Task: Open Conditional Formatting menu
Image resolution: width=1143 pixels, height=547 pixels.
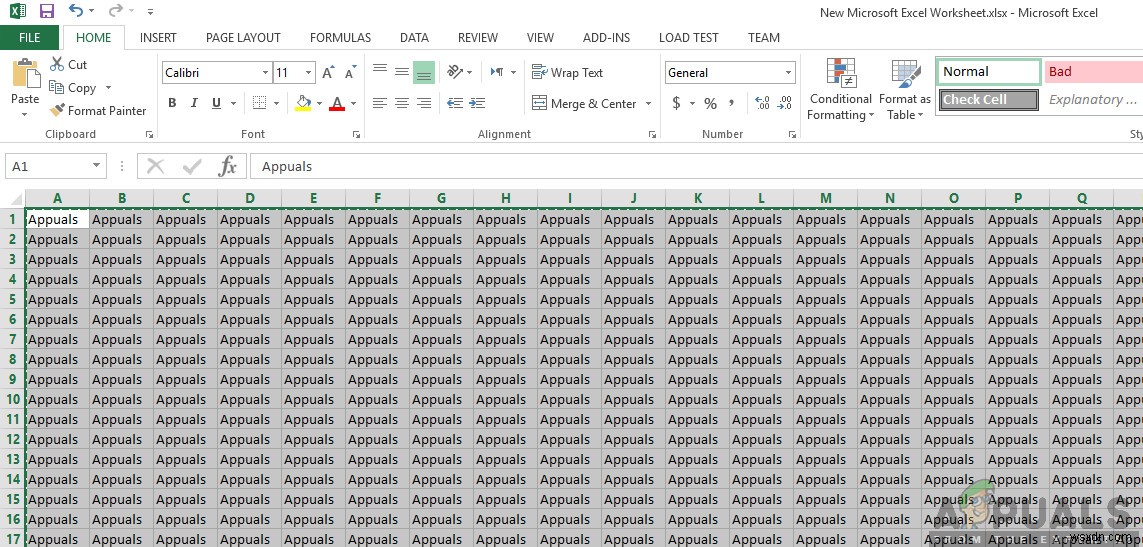Action: click(840, 89)
